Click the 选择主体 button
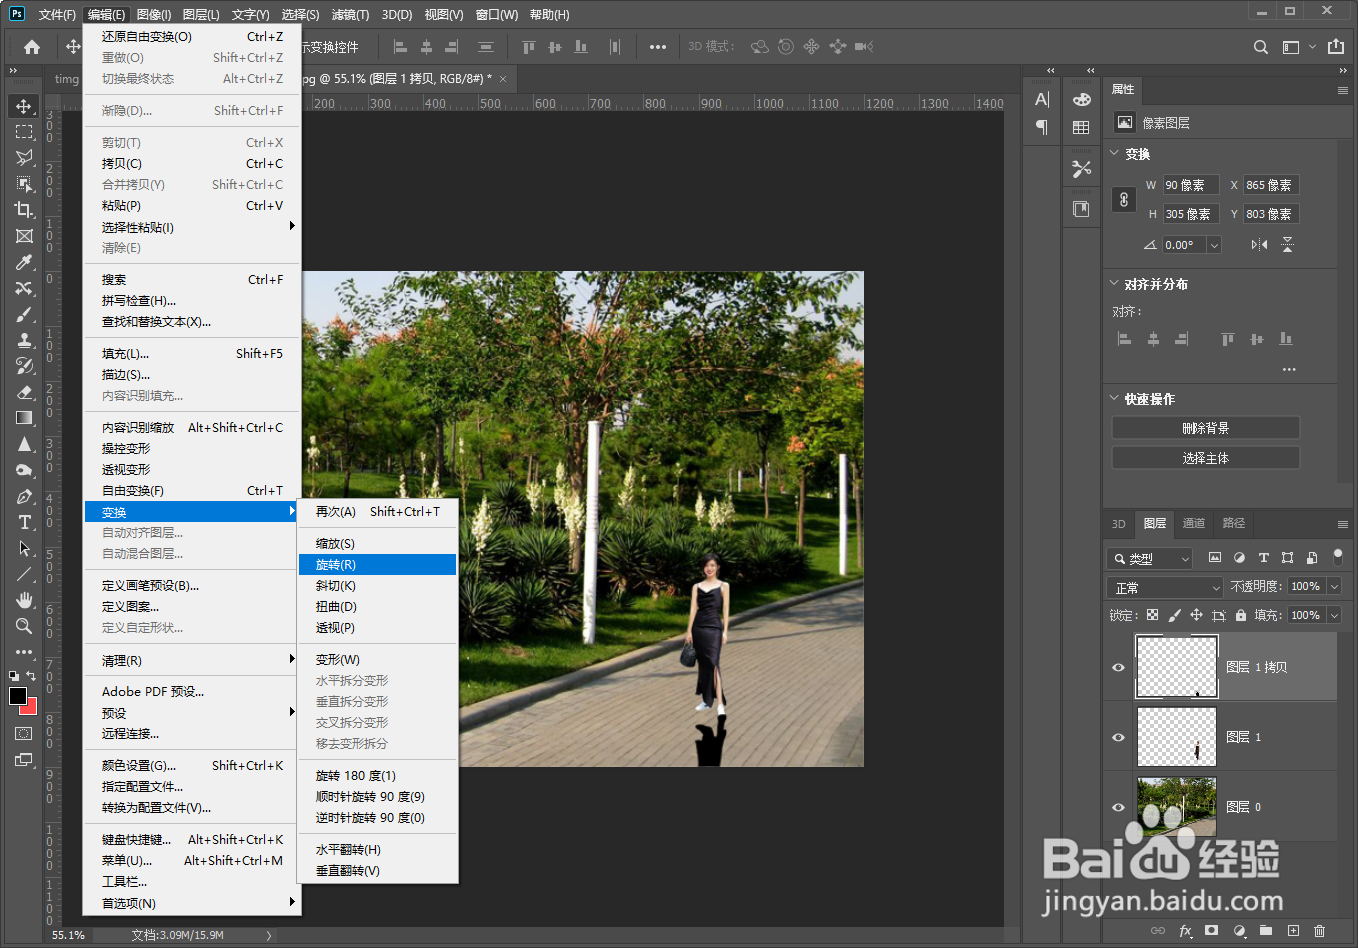This screenshot has height=948, width=1358. [x=1206, y=458]
